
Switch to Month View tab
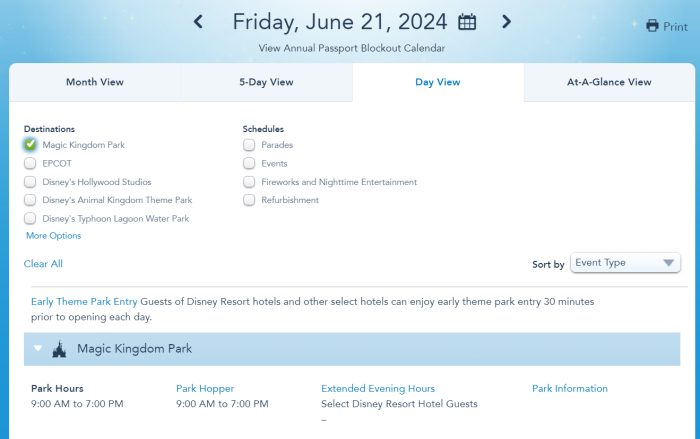click(x=95, y=82)
